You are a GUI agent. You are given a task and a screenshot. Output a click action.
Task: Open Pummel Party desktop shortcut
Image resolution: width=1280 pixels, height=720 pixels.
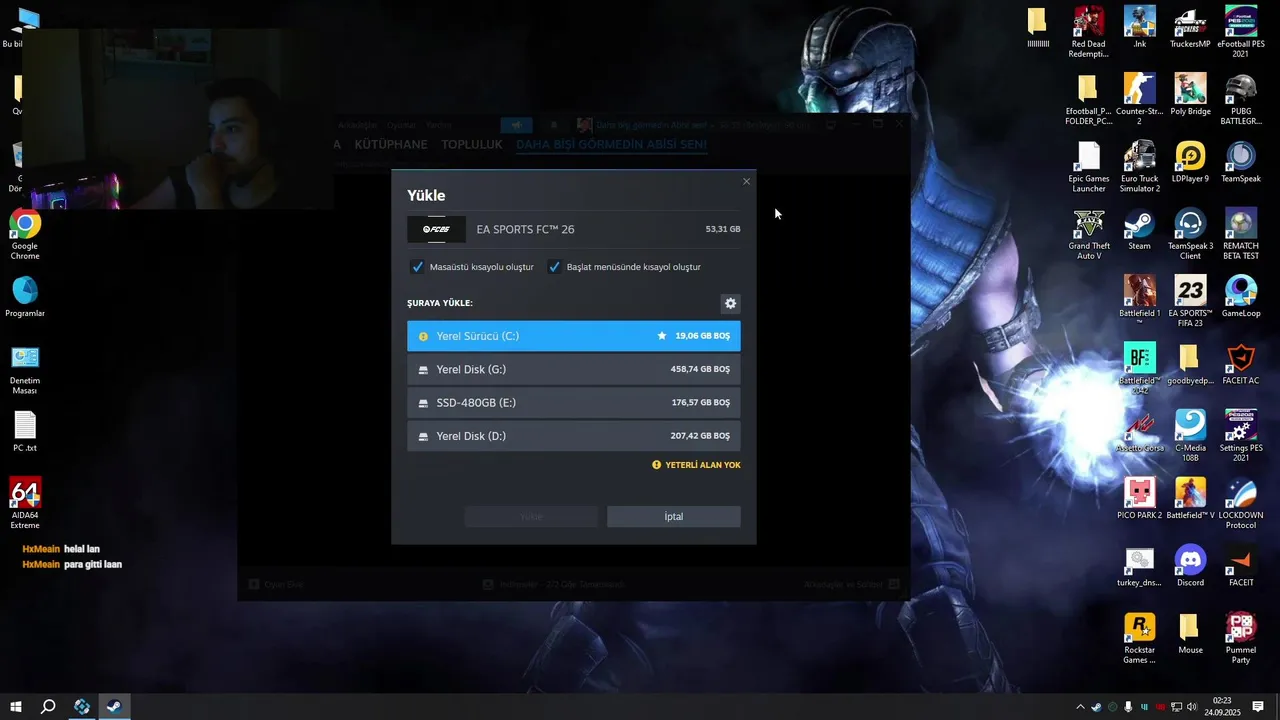(x=1241, y=637)
